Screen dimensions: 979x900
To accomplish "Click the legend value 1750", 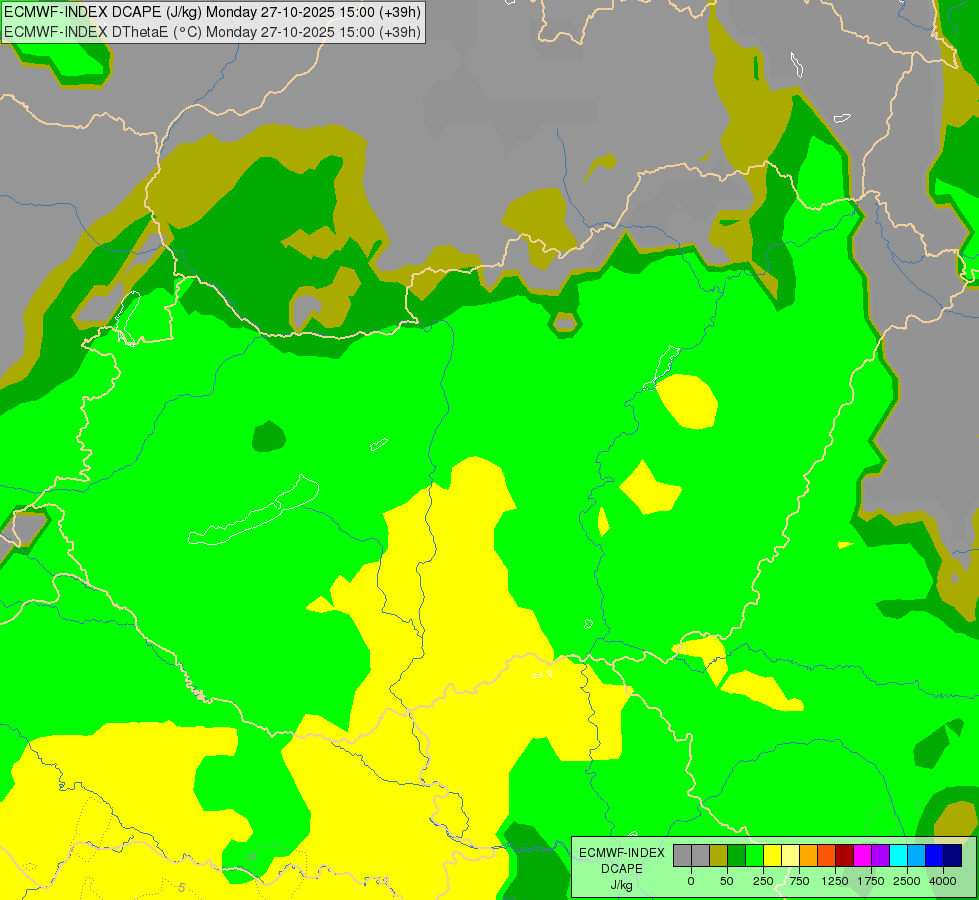I will point(871,881).
